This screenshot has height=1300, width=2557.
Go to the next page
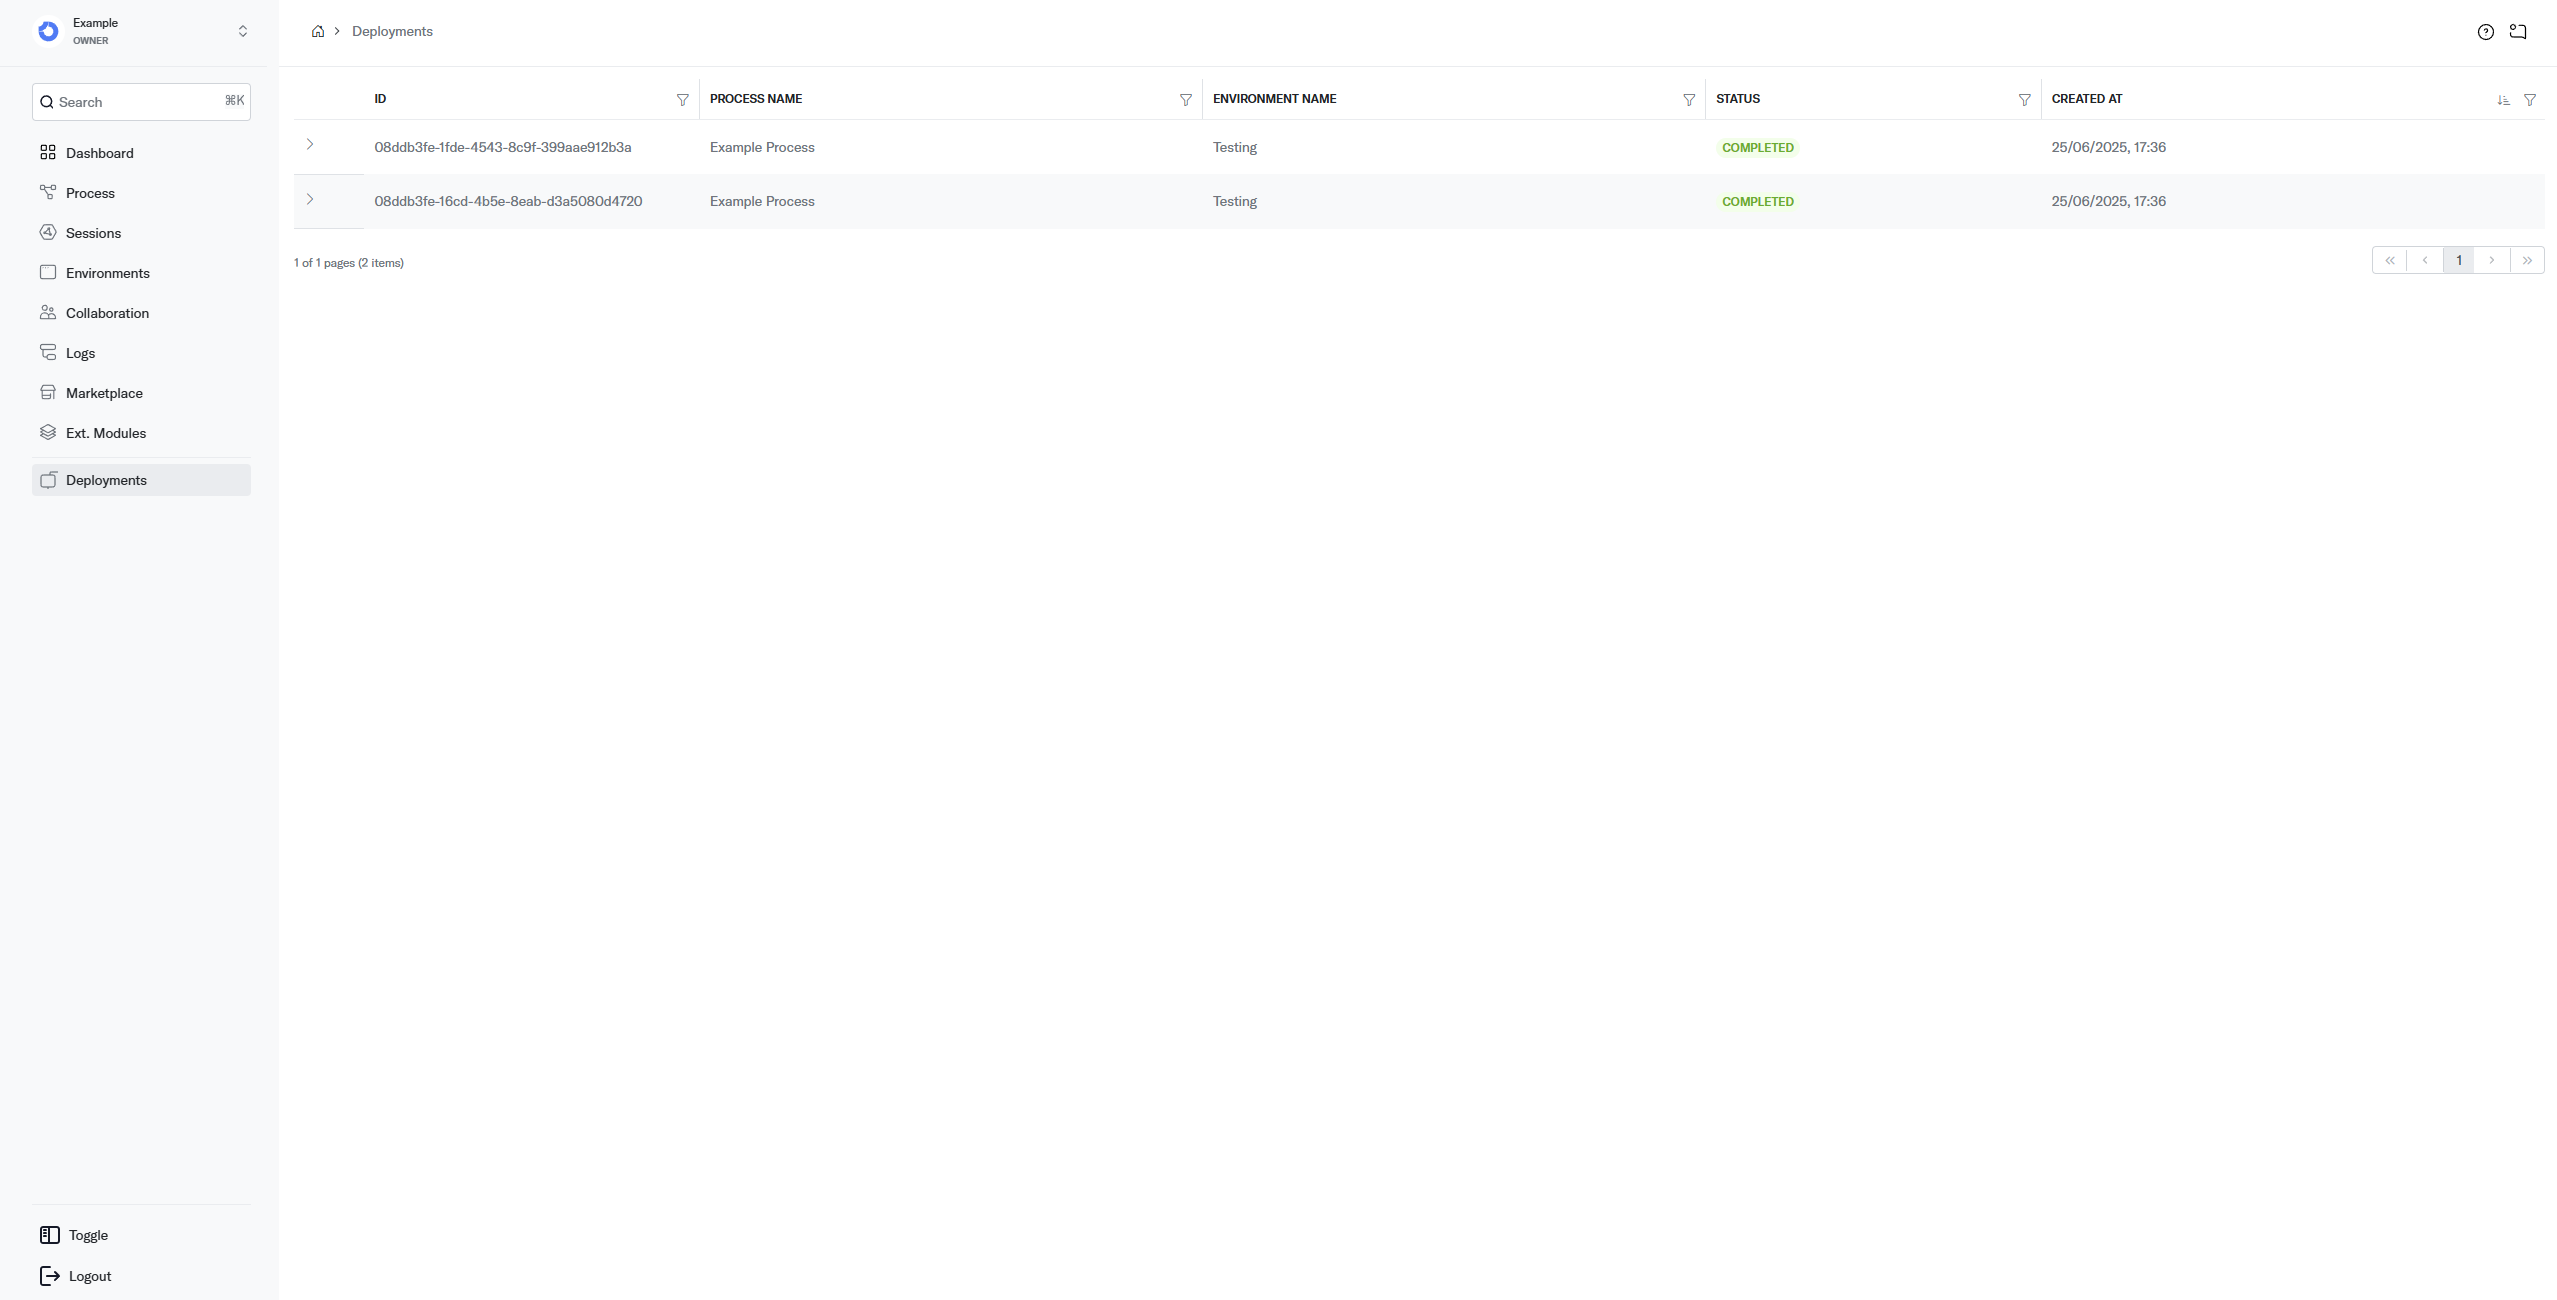pos(2492,260)
